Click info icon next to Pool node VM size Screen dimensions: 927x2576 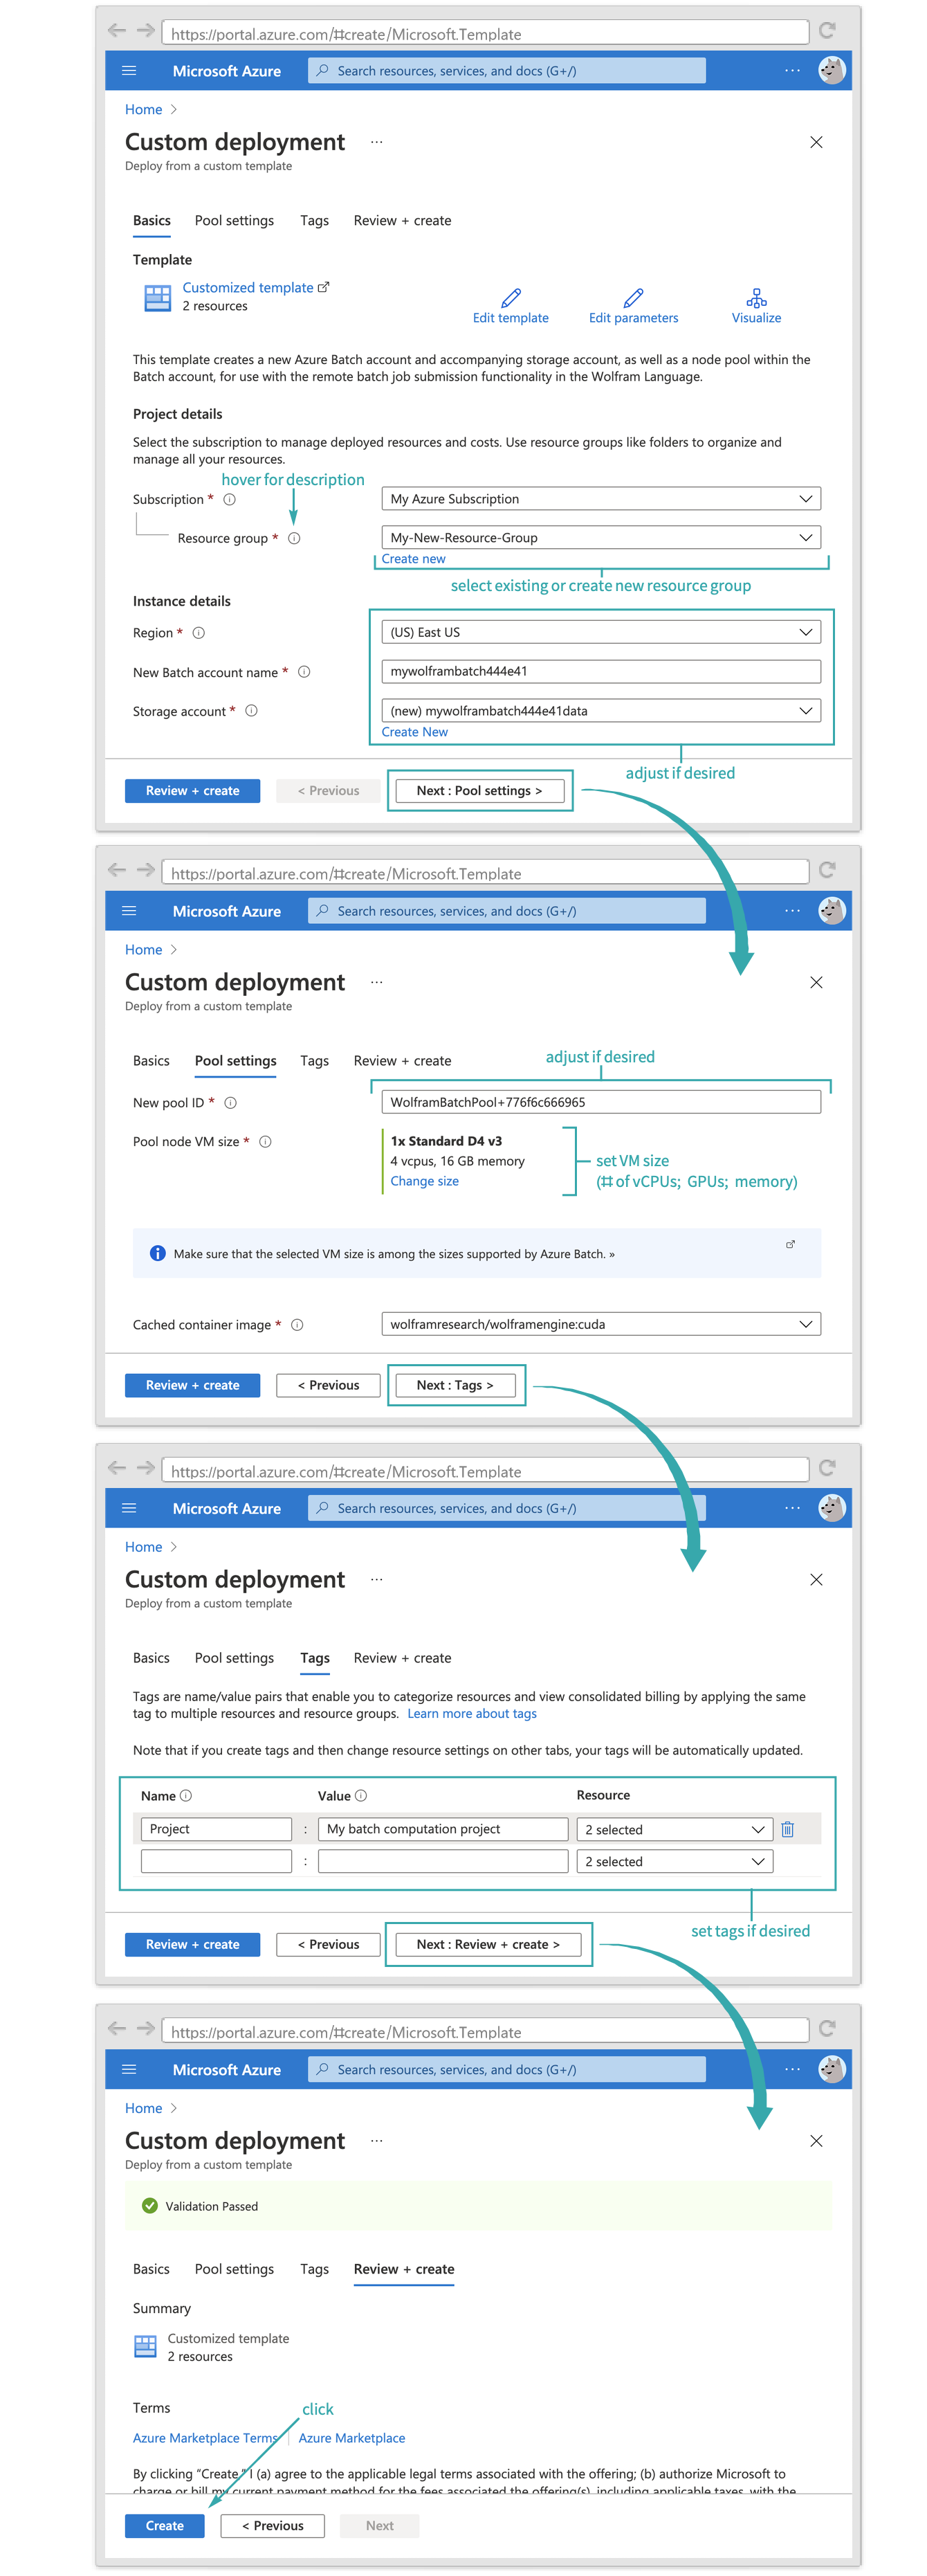[x=266, y=1141]
